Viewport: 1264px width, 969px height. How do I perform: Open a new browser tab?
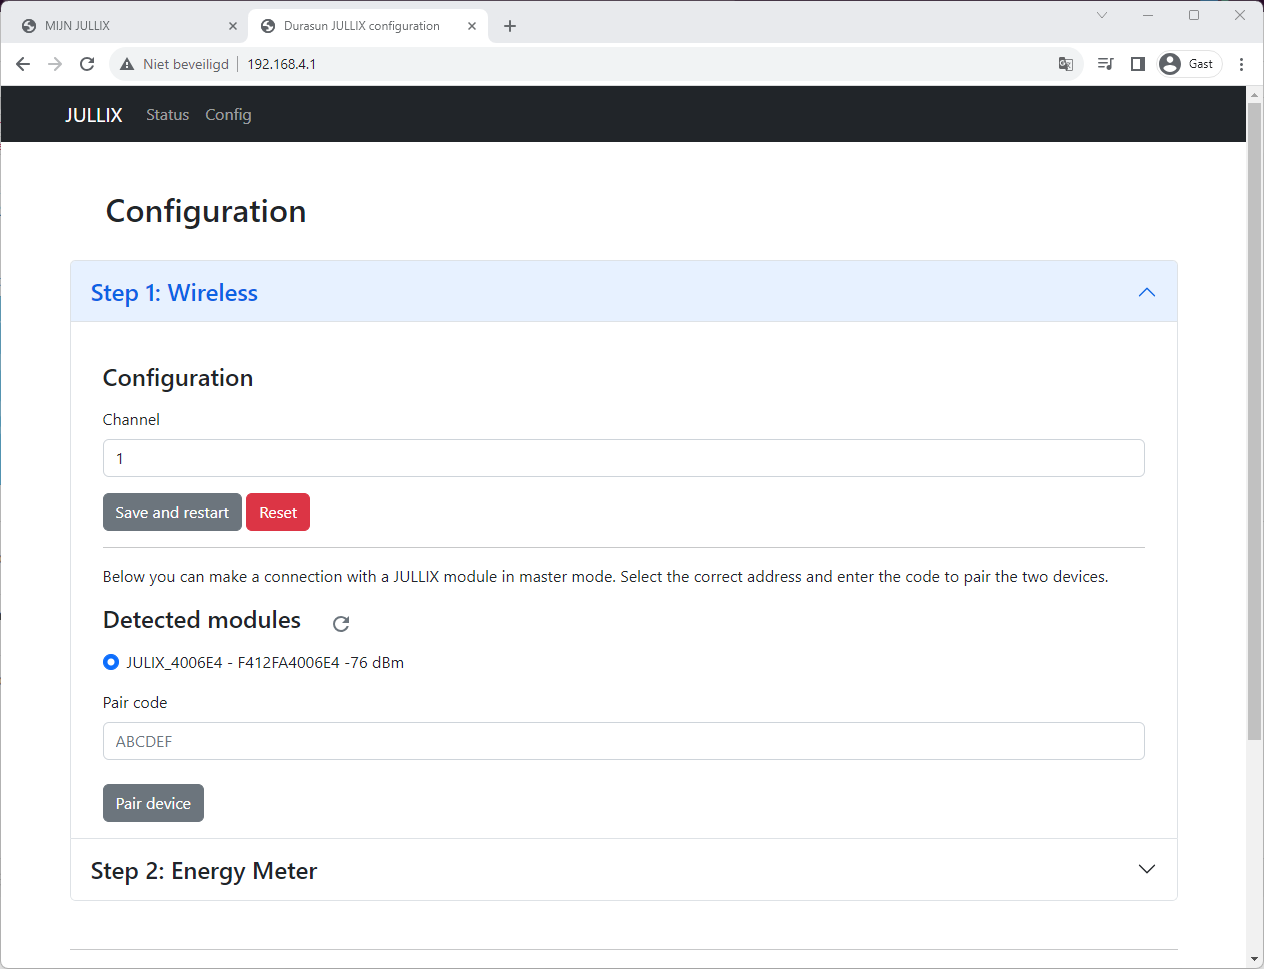[x=510, y=26]
